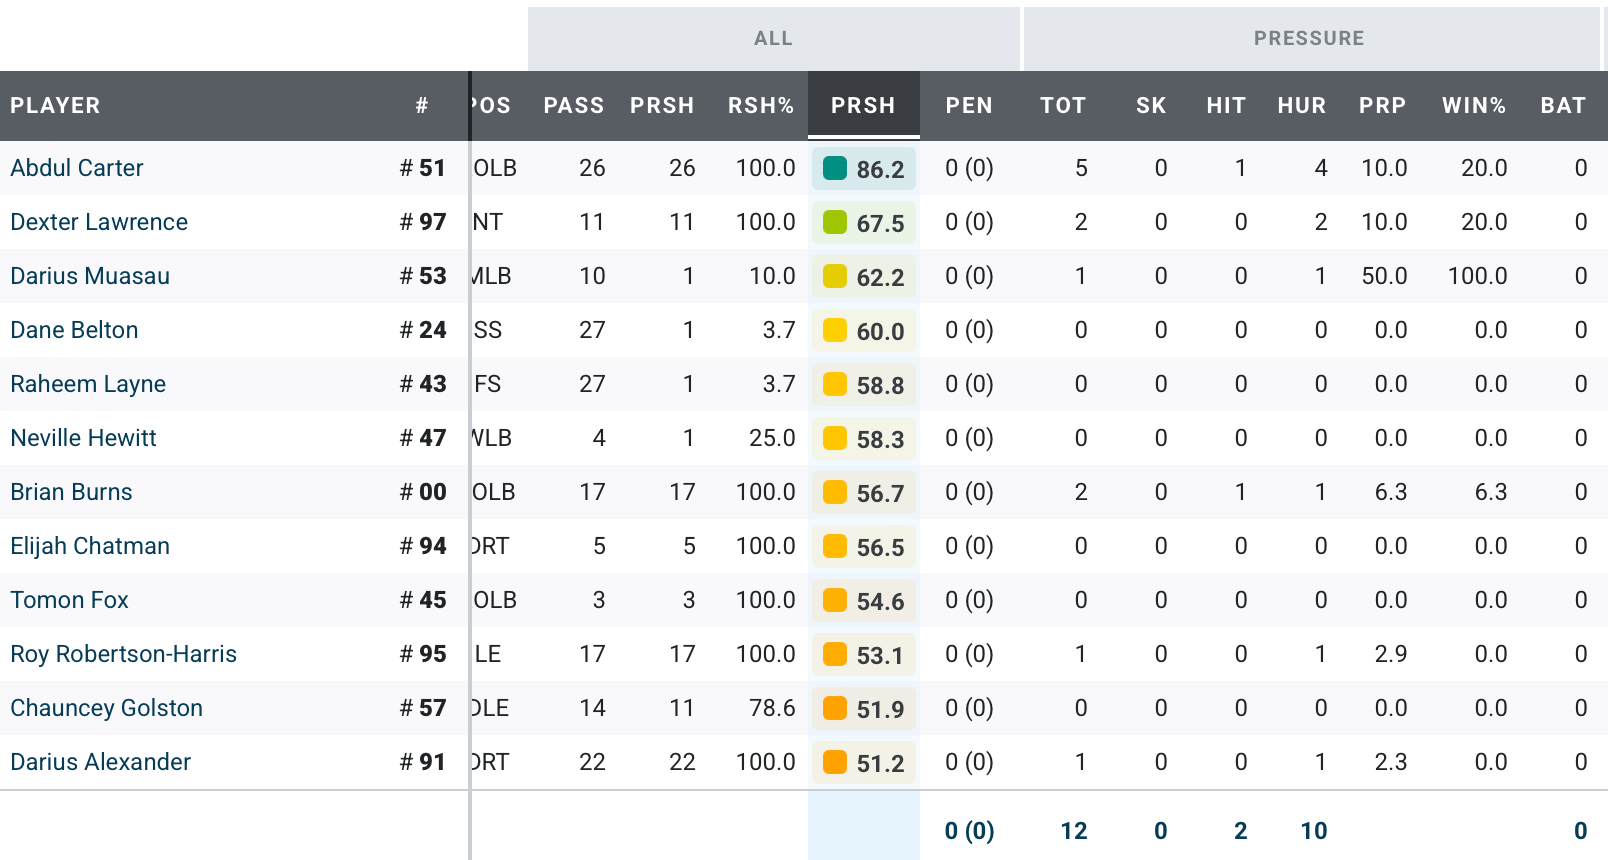Click the PRESSURE group header

coord(1309,38)
